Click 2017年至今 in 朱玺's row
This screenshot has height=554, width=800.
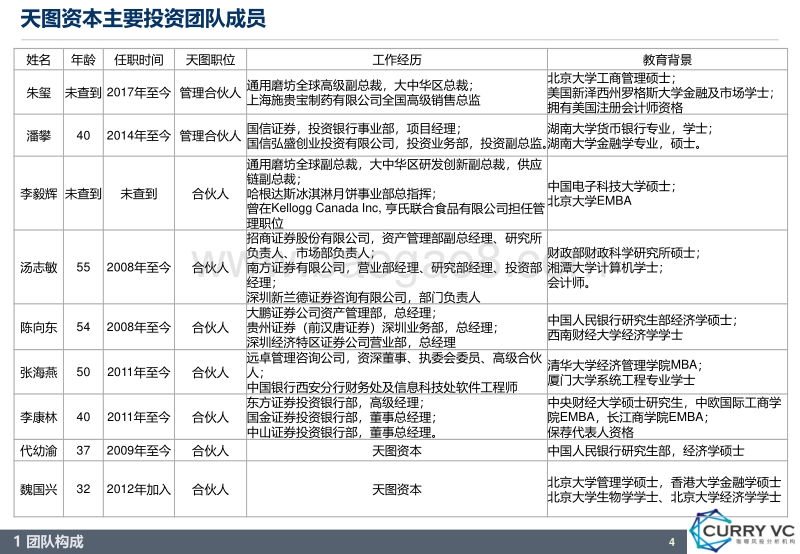tap(139, 92)
